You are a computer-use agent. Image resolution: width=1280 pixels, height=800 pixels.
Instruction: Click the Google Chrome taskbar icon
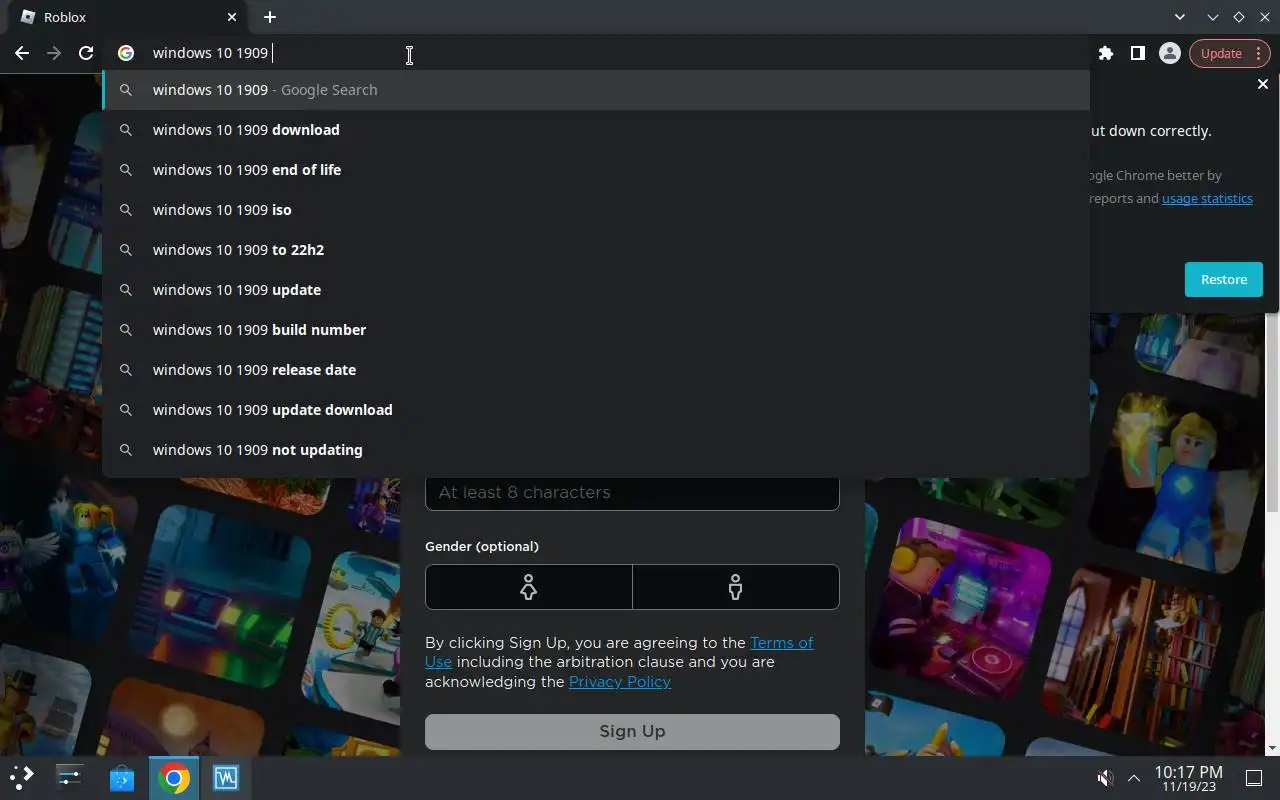[173, 777]
